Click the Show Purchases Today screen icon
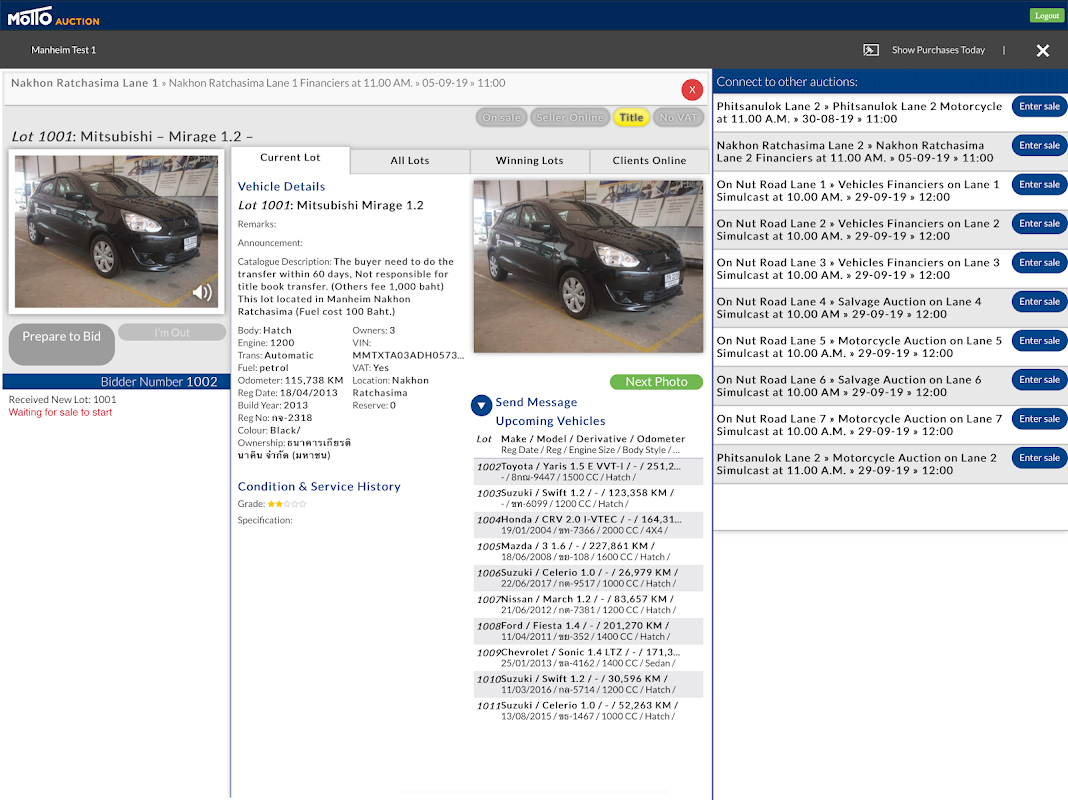 pos(871,50)
